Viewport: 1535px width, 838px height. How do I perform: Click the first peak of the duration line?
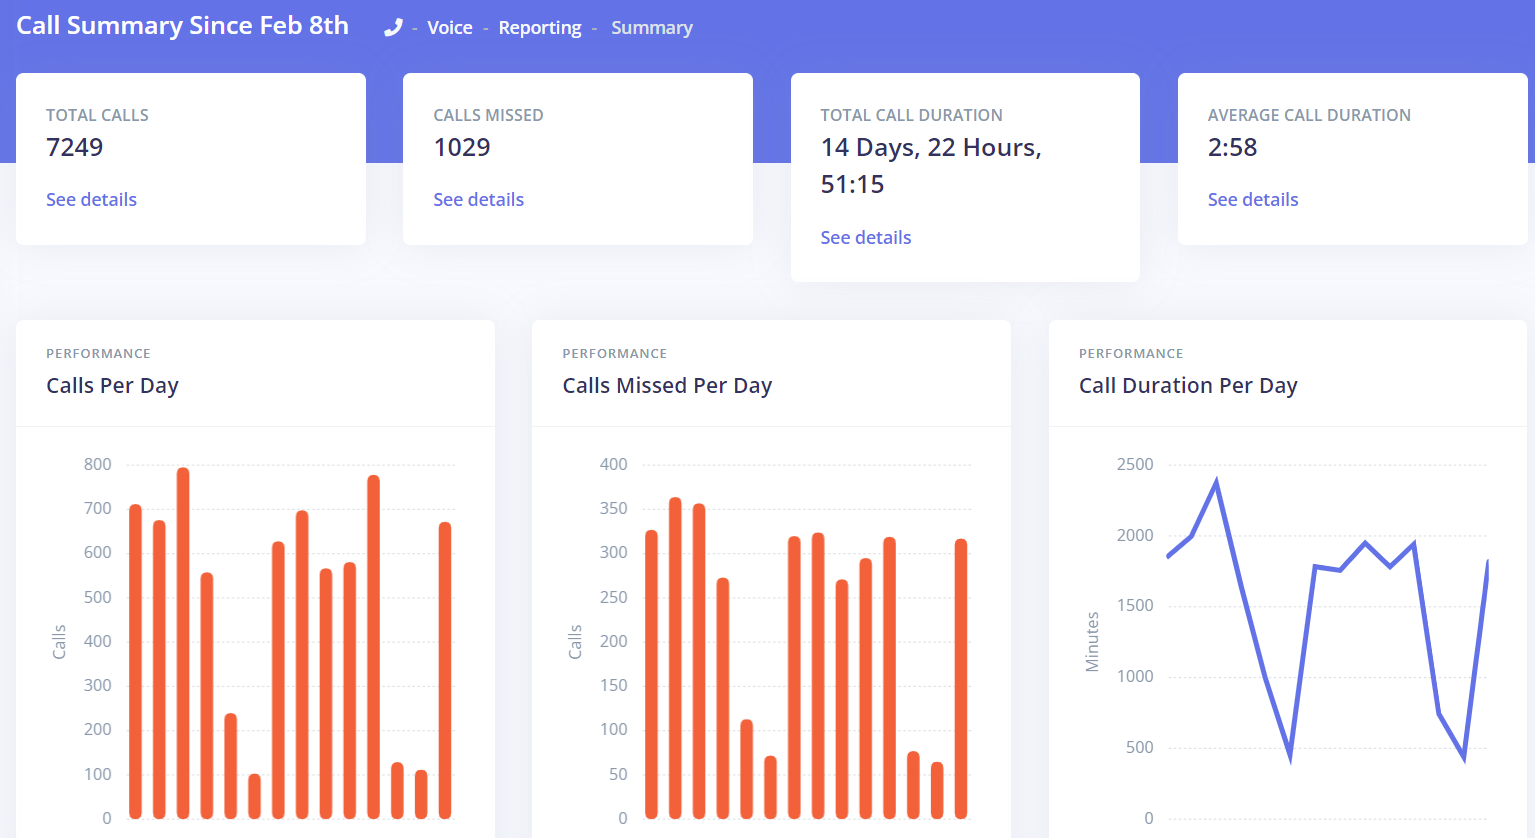[x=1216, y=482]
